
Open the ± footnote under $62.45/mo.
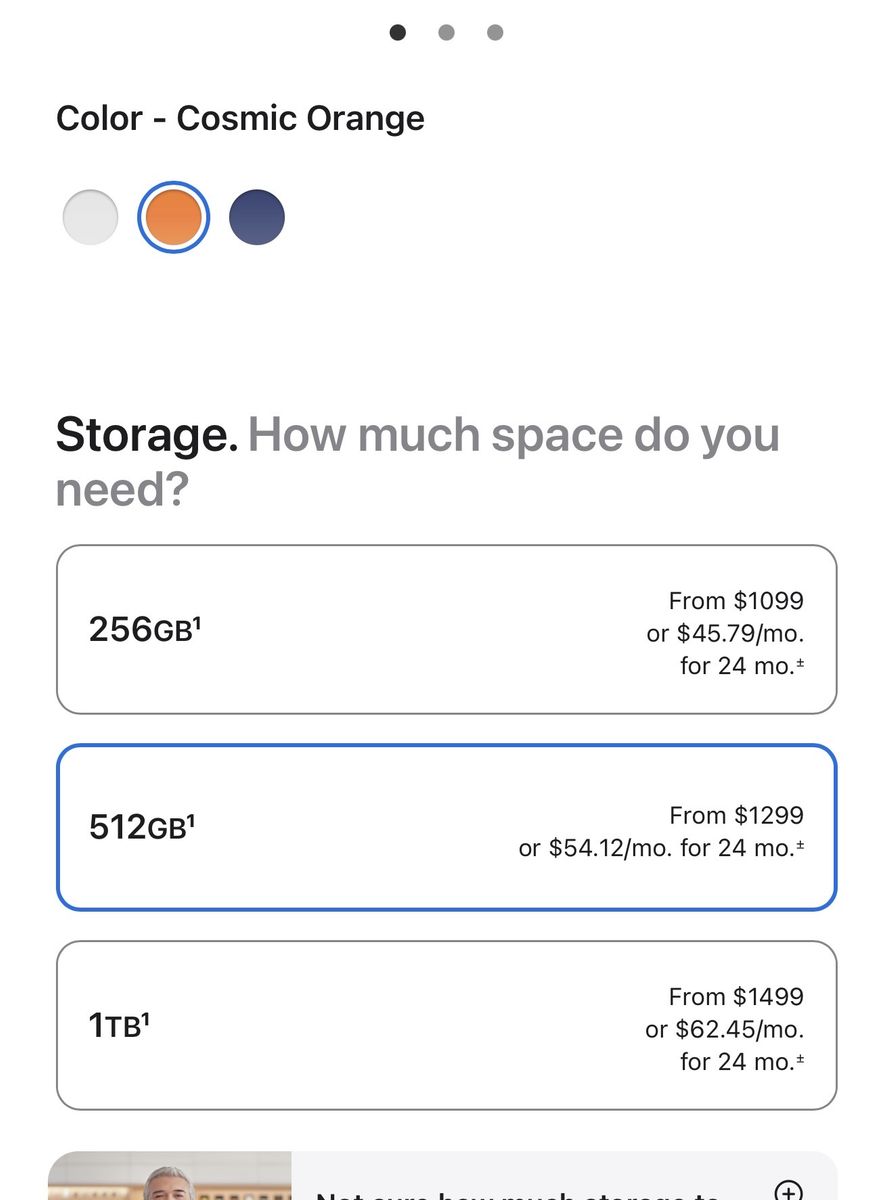pyautogui.click(x=799, y=1058)
